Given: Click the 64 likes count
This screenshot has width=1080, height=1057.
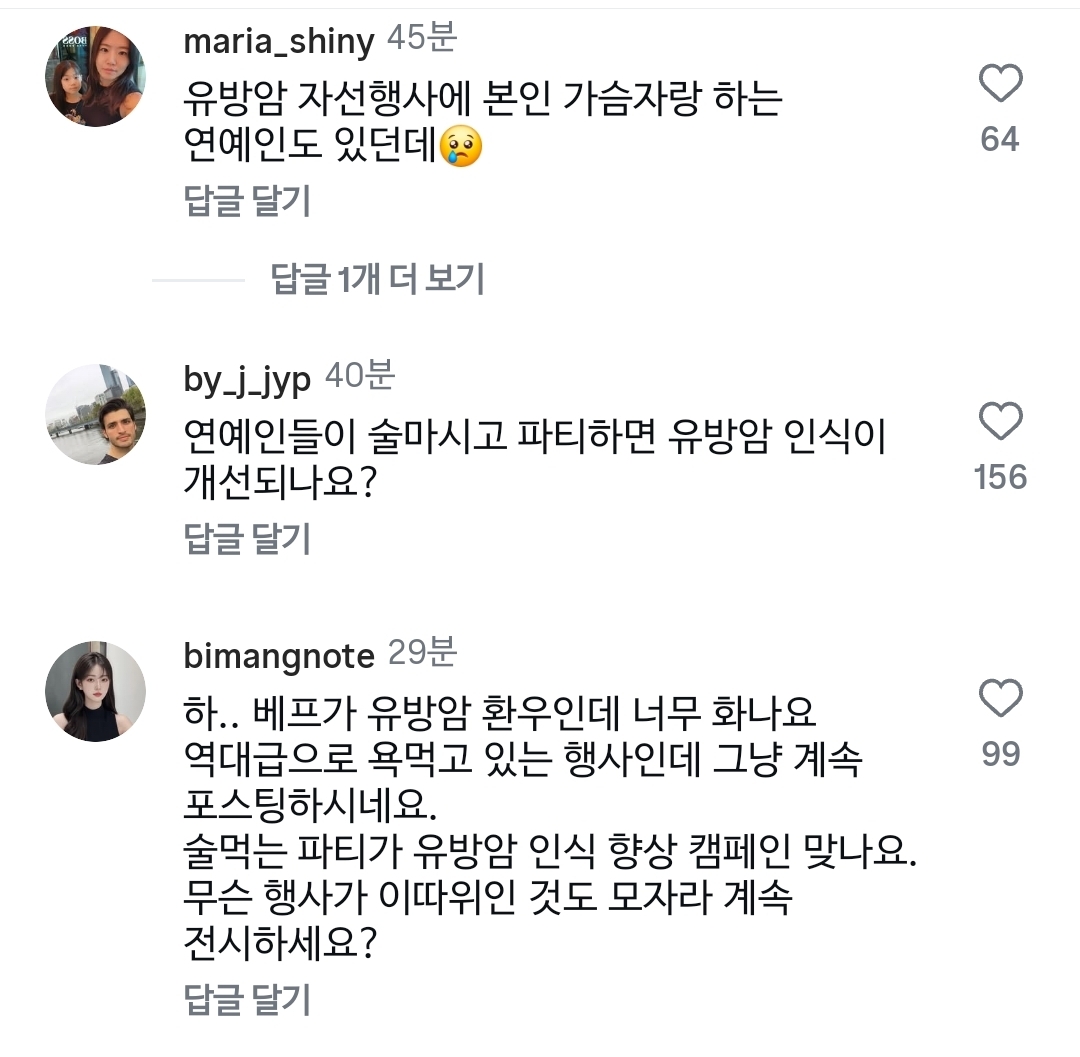Looking at the screenshot, I should point(999,139).
